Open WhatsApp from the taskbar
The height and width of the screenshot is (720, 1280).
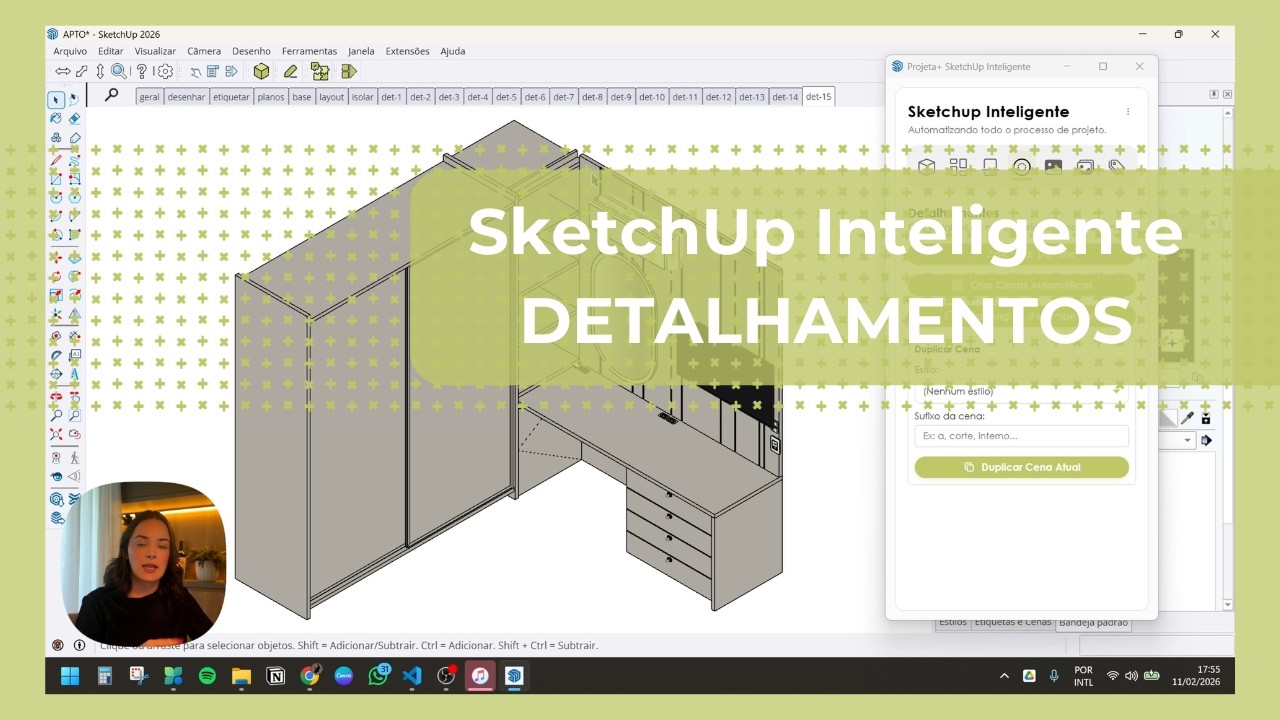click(x=378, y=676)
